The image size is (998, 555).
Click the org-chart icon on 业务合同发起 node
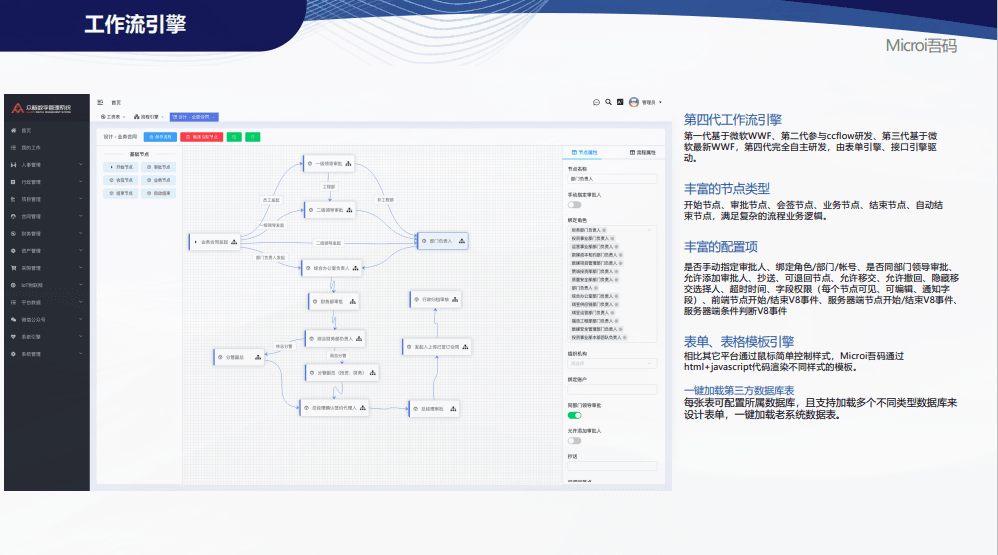click(x=234, y=242)
